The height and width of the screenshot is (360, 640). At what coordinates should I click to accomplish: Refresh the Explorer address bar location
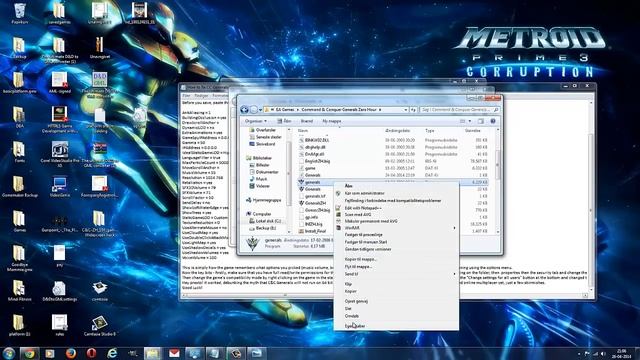tap(413, 110)
